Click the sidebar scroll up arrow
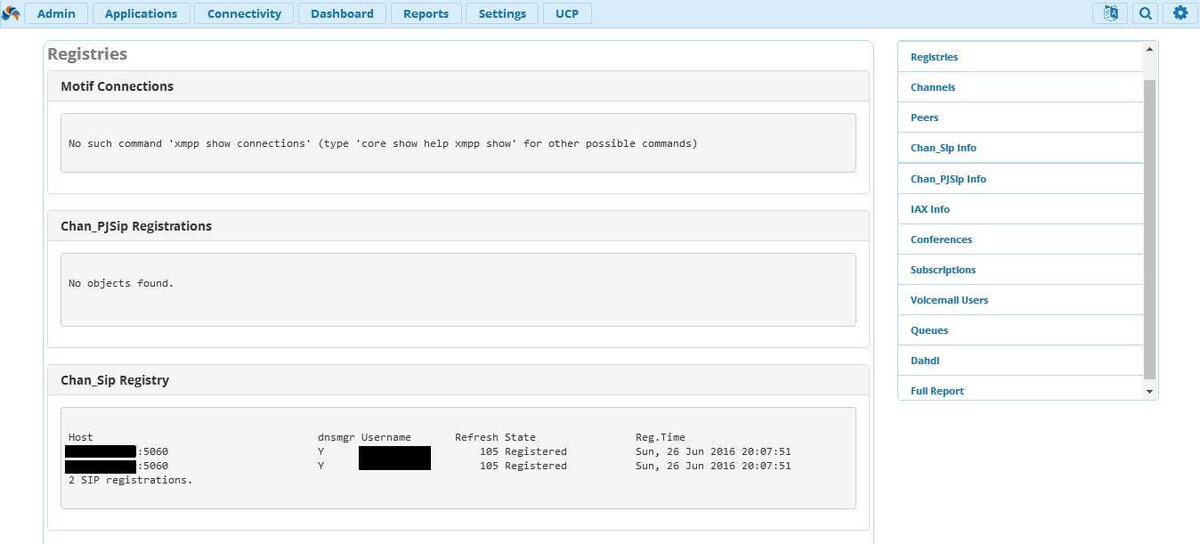 pyautogui.click(x=1149, y=48)
